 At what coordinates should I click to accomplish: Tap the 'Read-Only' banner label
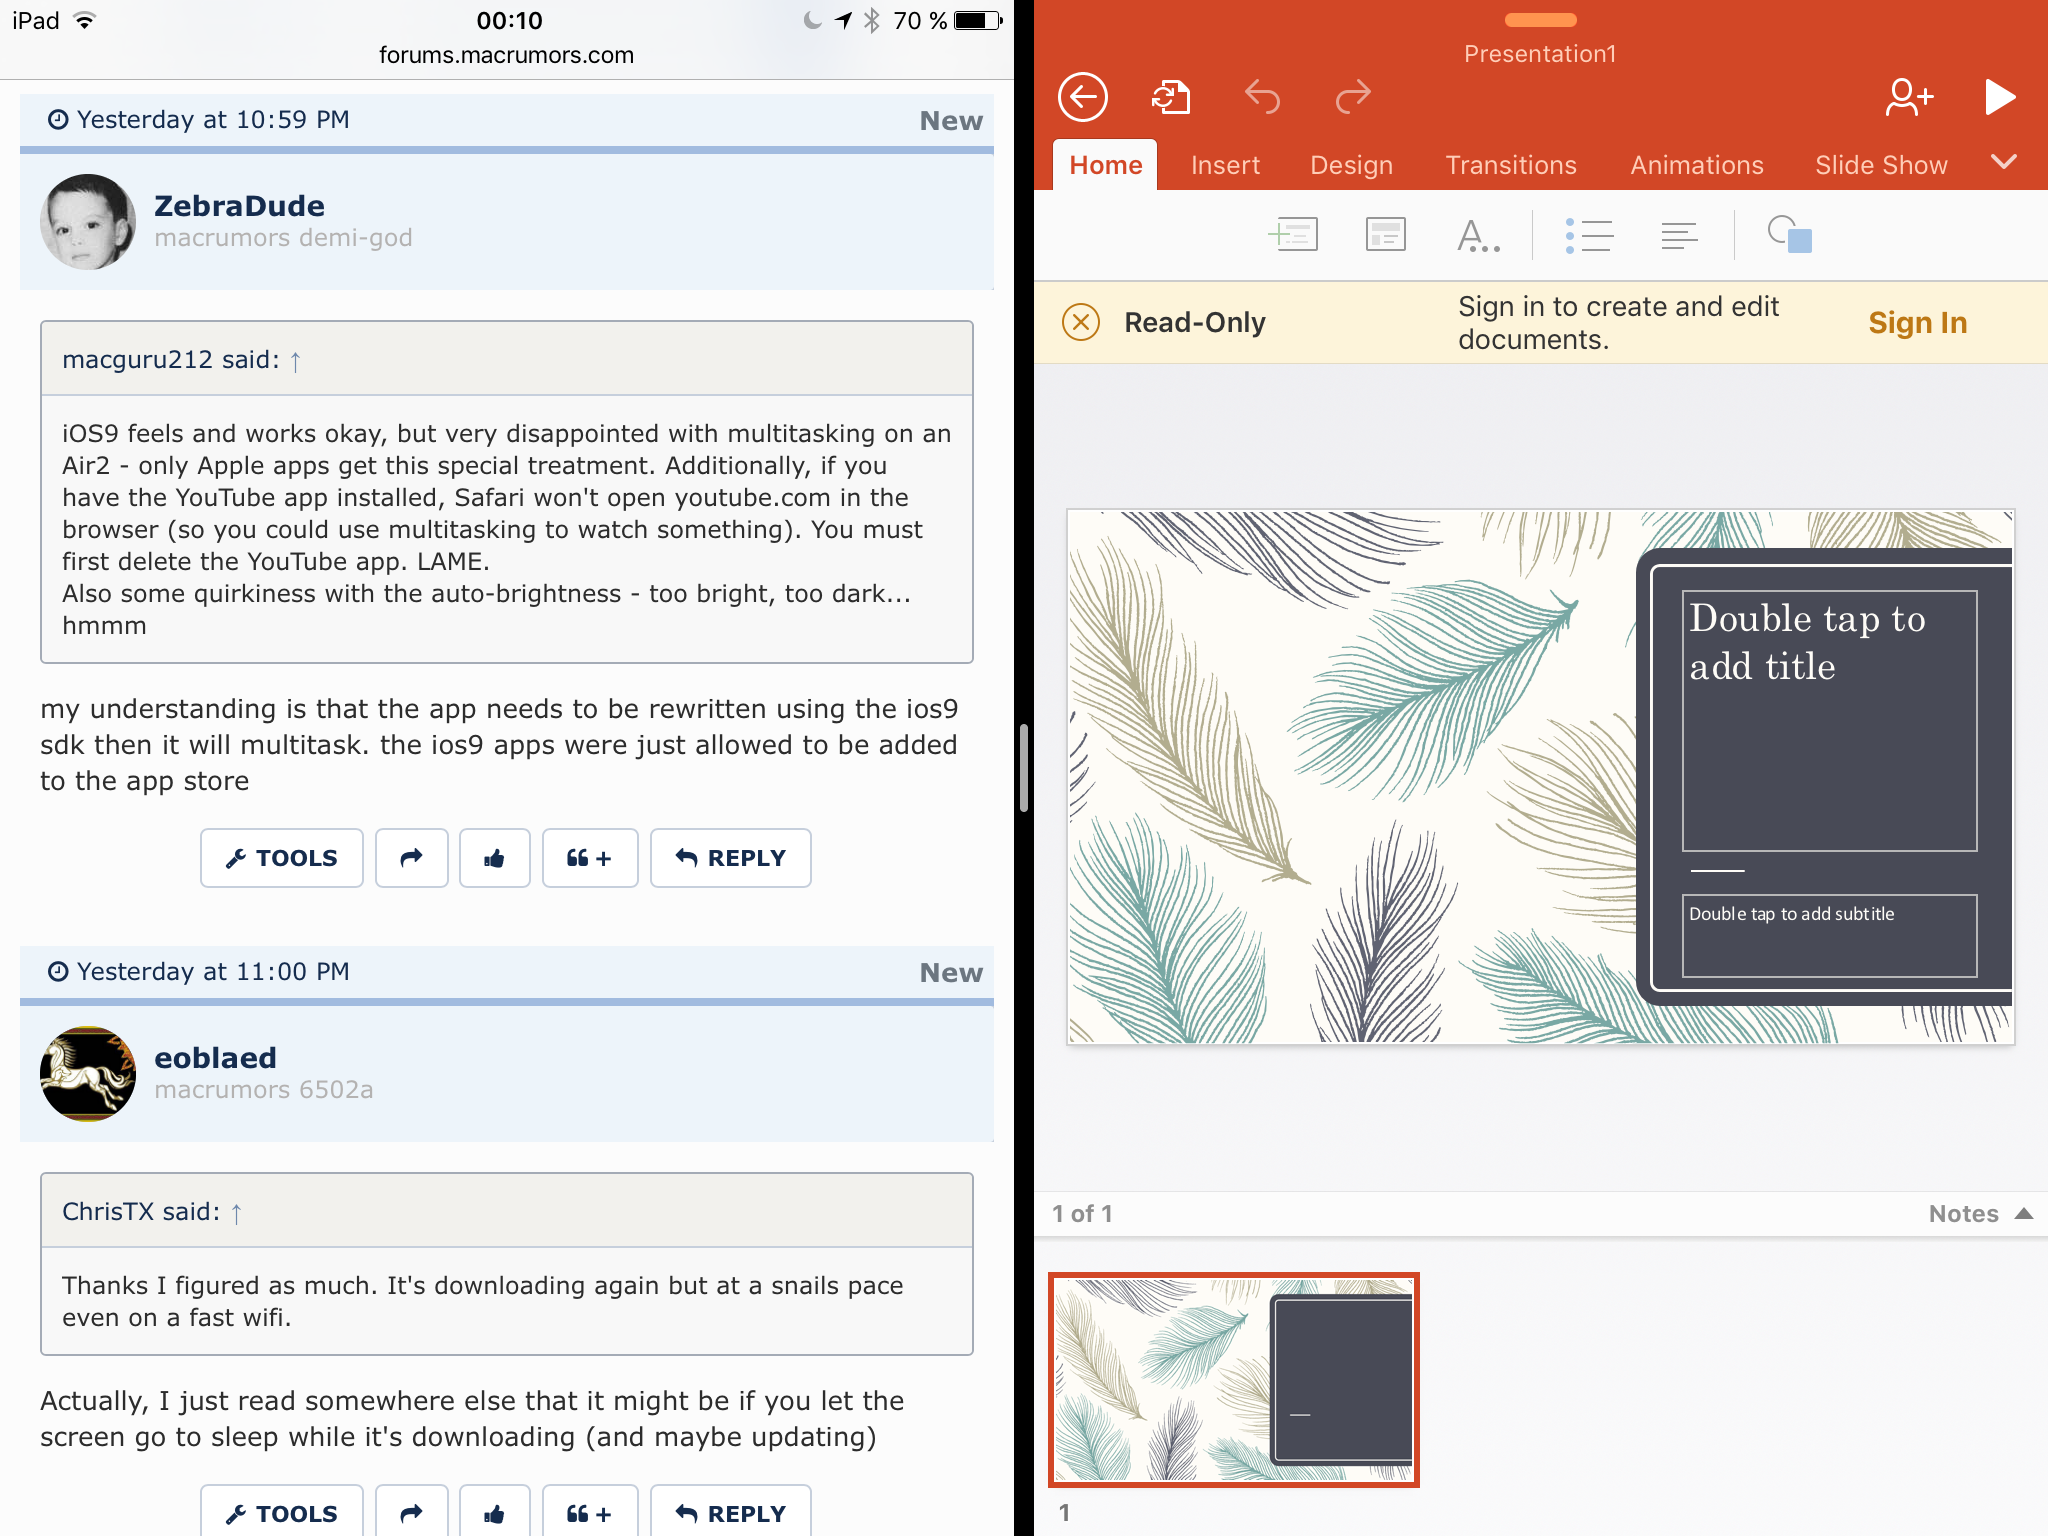1195,322
